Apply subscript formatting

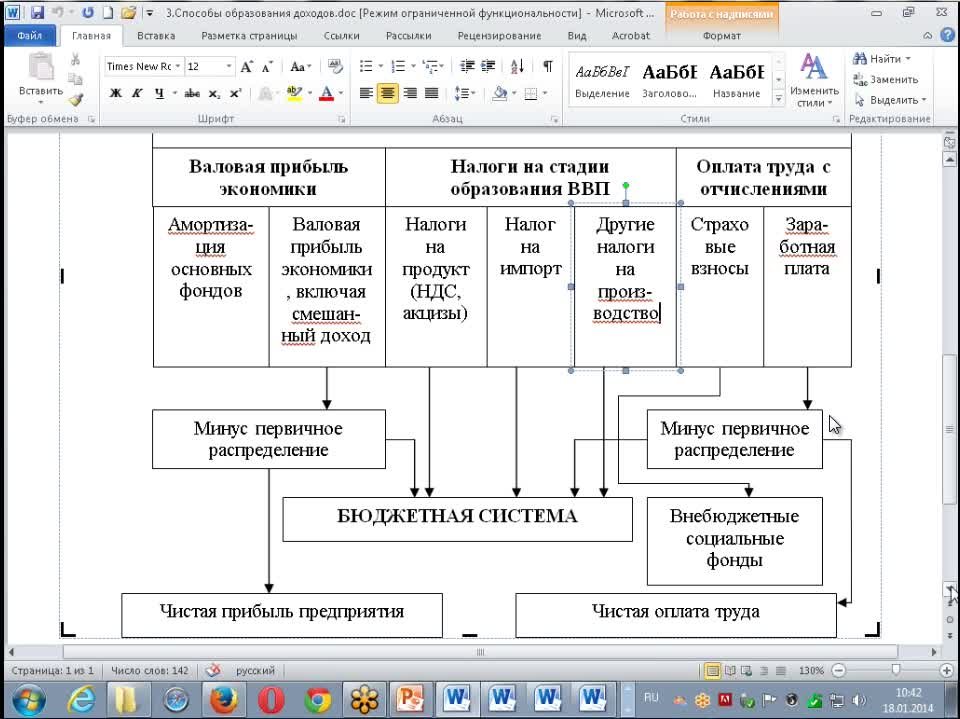215,93
